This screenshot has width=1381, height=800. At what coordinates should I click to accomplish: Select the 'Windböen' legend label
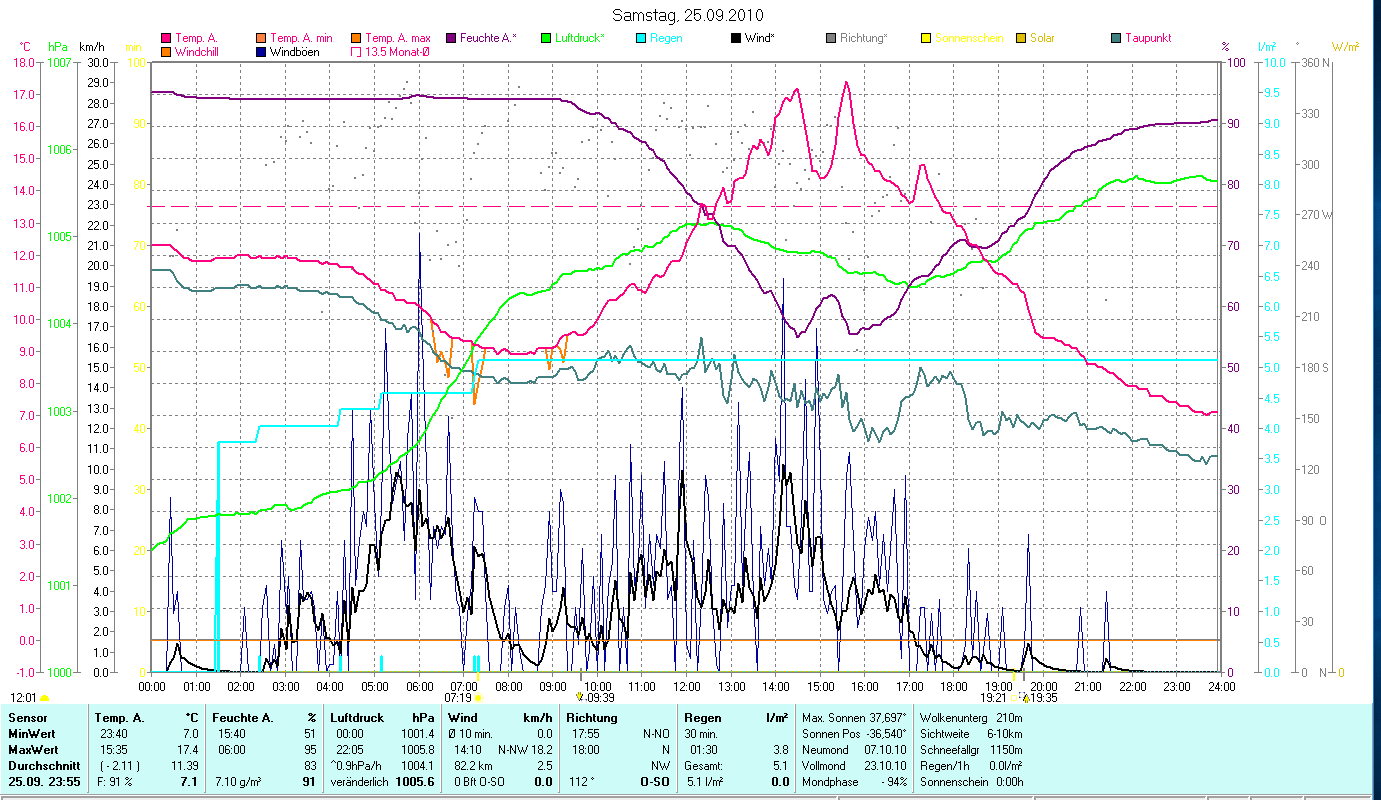[x=295, y=51]
